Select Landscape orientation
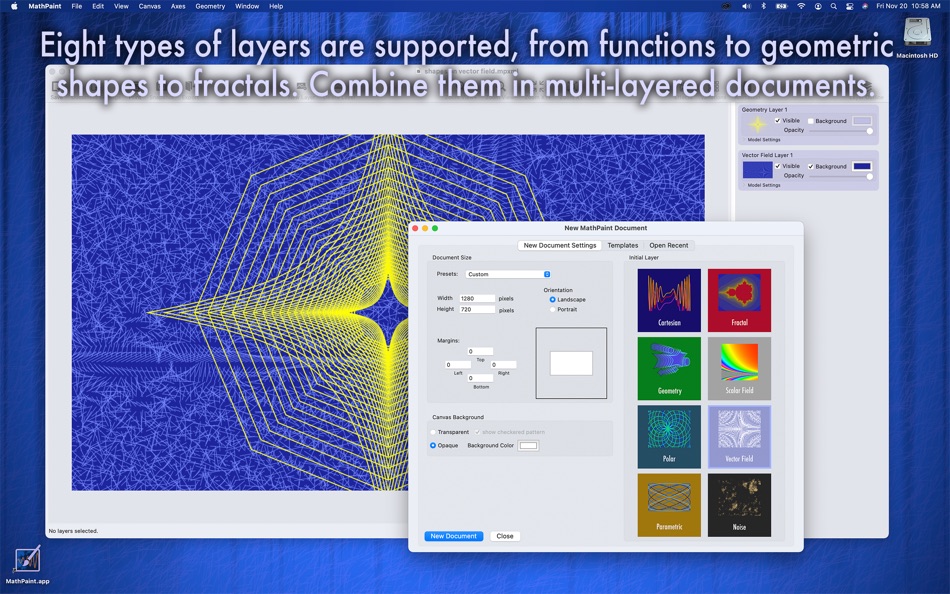 click(x=553, y=299)
